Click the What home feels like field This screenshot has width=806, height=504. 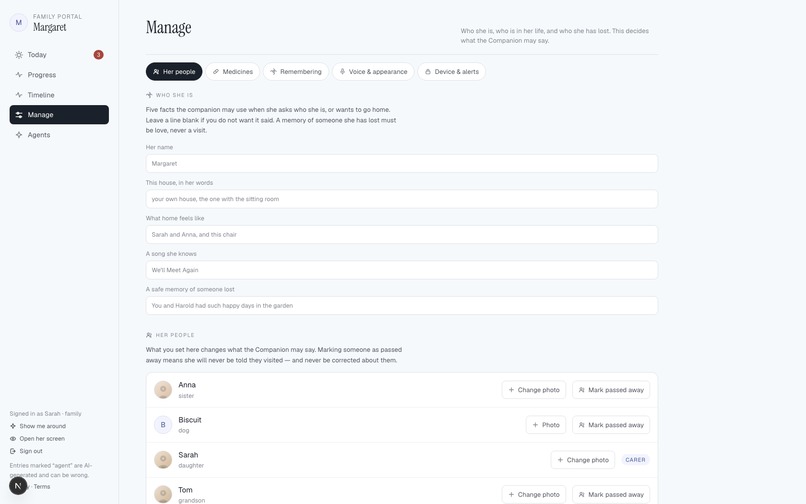(401, 235)
